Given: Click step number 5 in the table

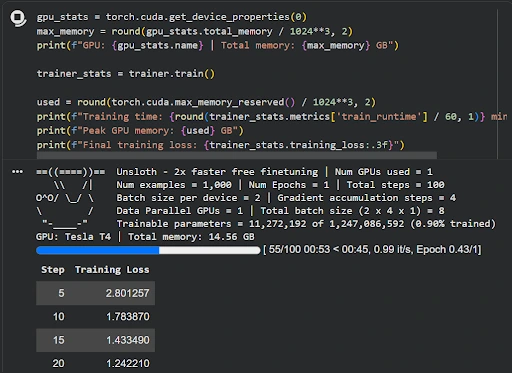Looking at the screenshot, I should (61, 293).
